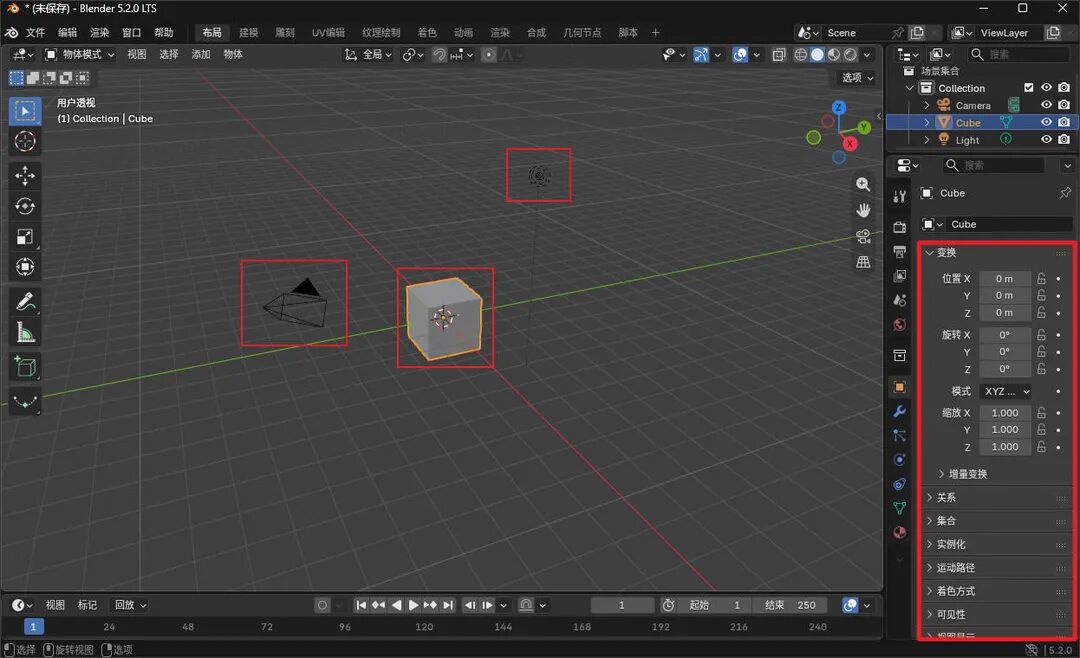The height and width of the screenshot is (658, 1080).
Task: Select the Rotate tool
Action: tap(25, 206)
